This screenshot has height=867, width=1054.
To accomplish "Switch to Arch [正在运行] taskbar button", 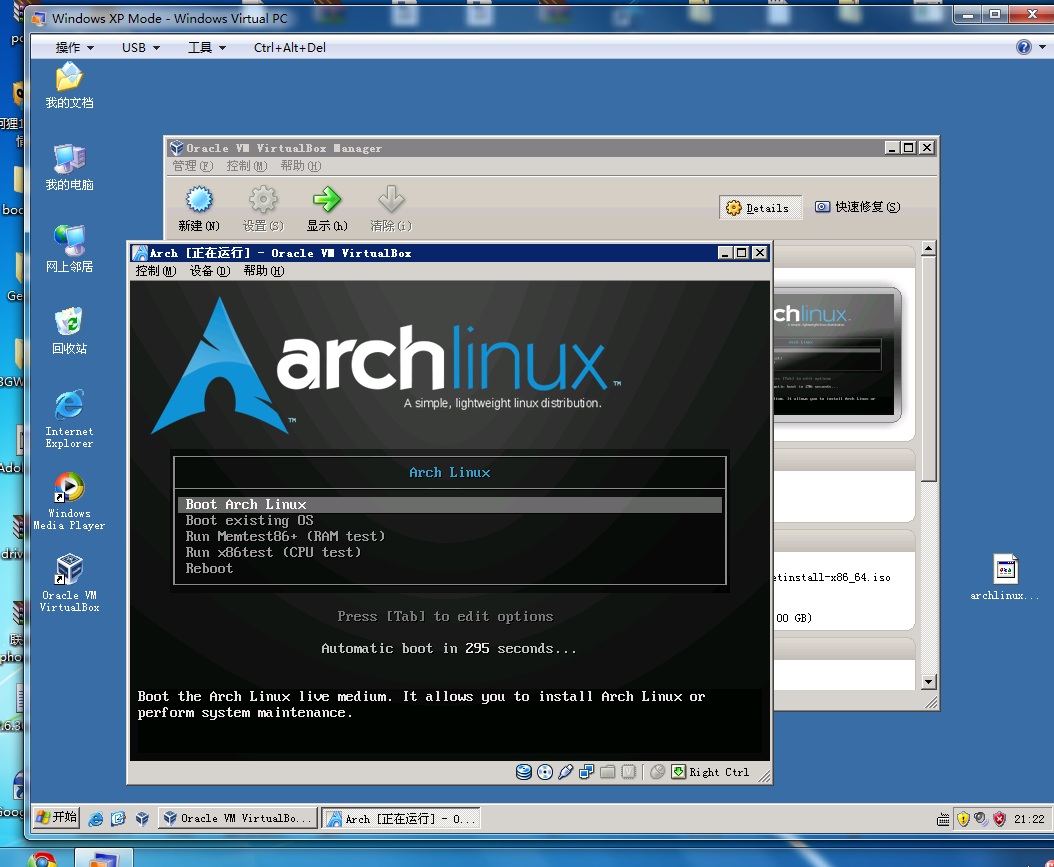I will (401, 818).
